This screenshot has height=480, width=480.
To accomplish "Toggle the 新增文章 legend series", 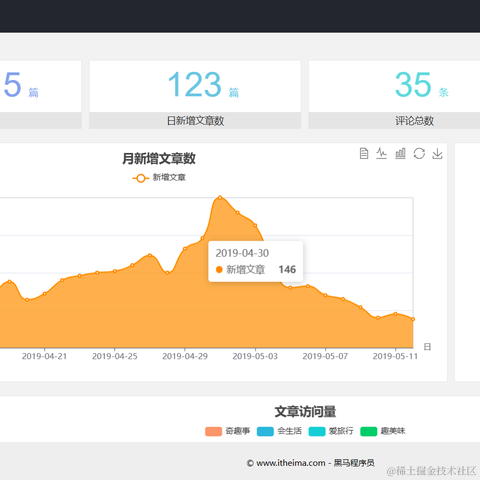I will 159,178.
